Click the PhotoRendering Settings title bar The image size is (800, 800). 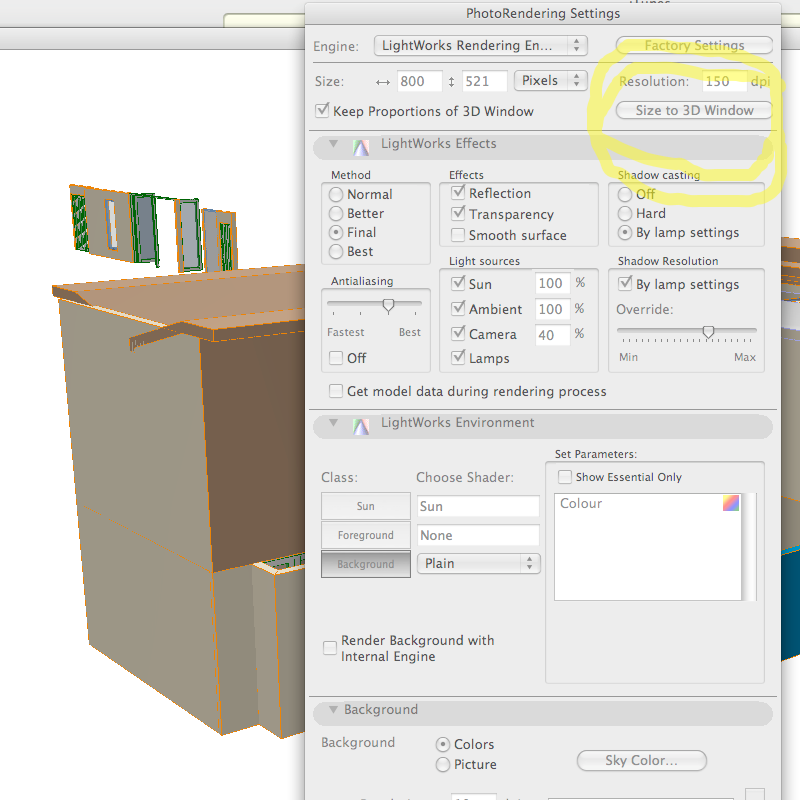pyautogui.click(x=543, y=13)
